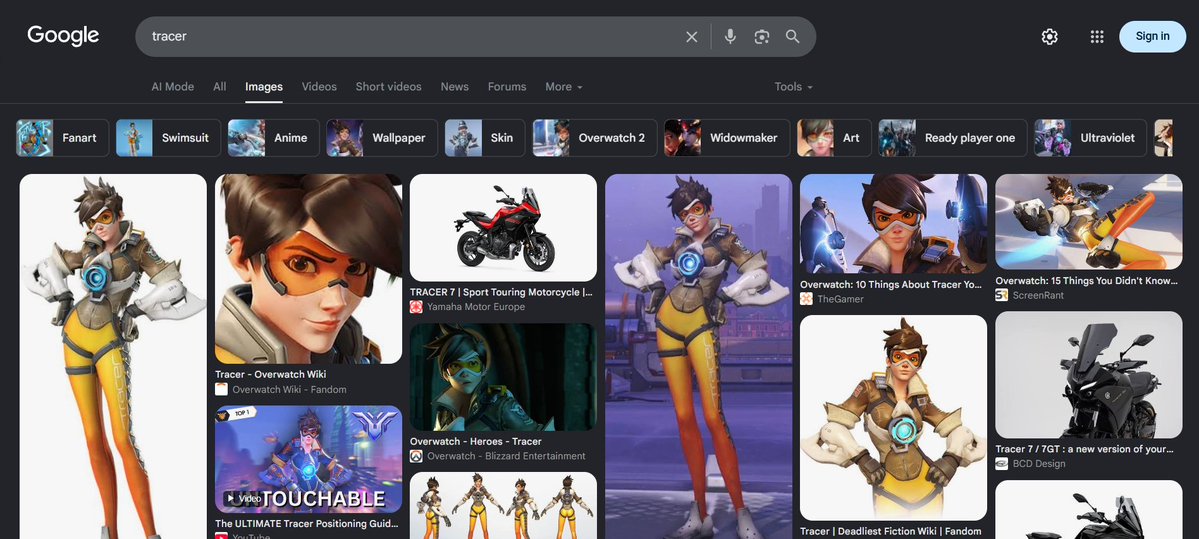Open TheGamer Tracer close-up thumbnail
1199x539 pixels.
893,224
